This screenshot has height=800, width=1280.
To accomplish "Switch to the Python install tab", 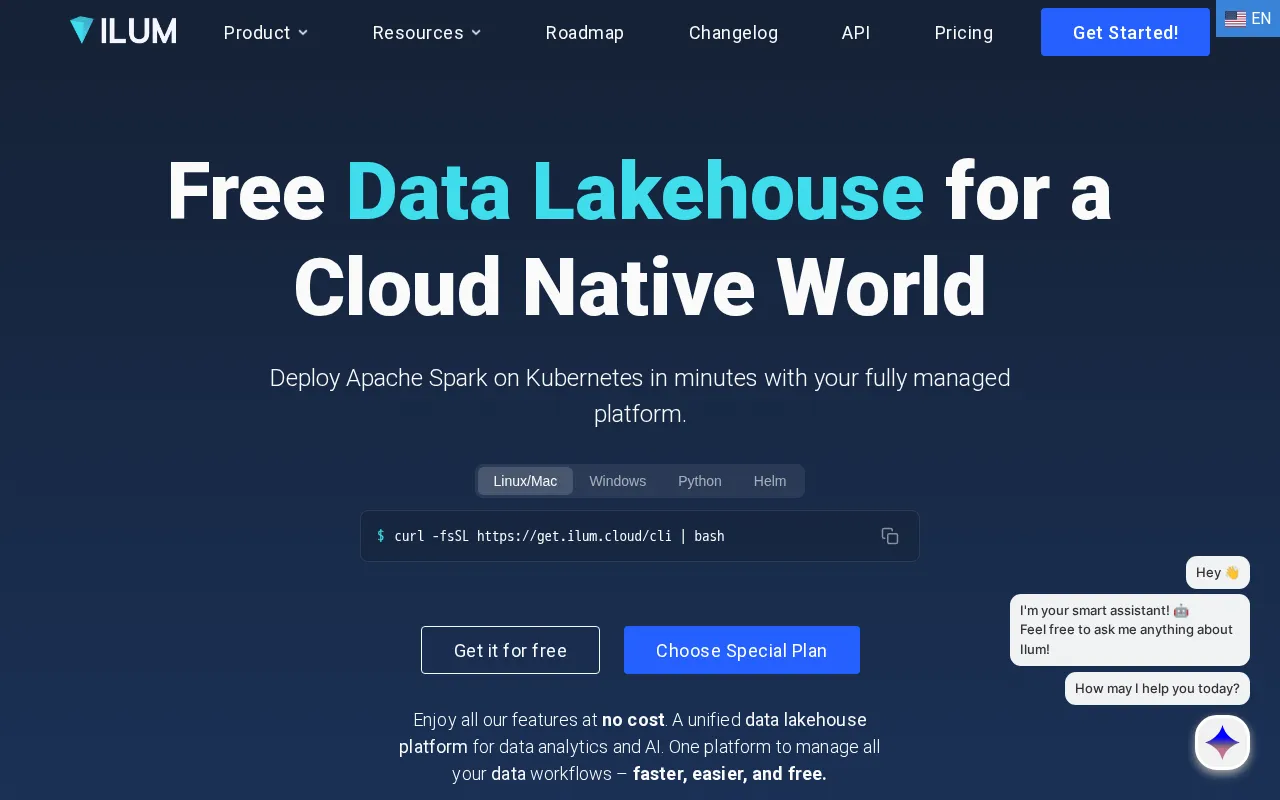I will click(x=700, y=481).
